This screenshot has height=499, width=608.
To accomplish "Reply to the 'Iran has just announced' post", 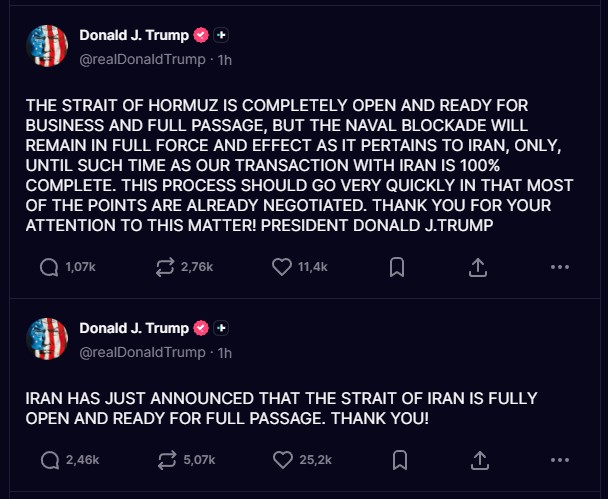I will click(49, 460).
